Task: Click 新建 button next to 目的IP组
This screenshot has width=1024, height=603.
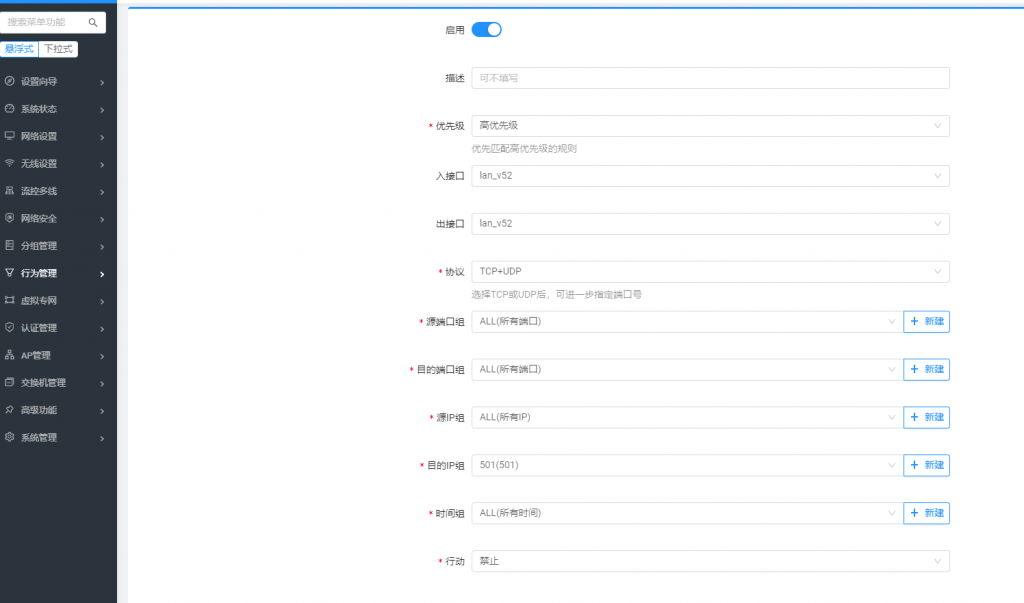Action: pyautogui.click(x=927, y=465)
